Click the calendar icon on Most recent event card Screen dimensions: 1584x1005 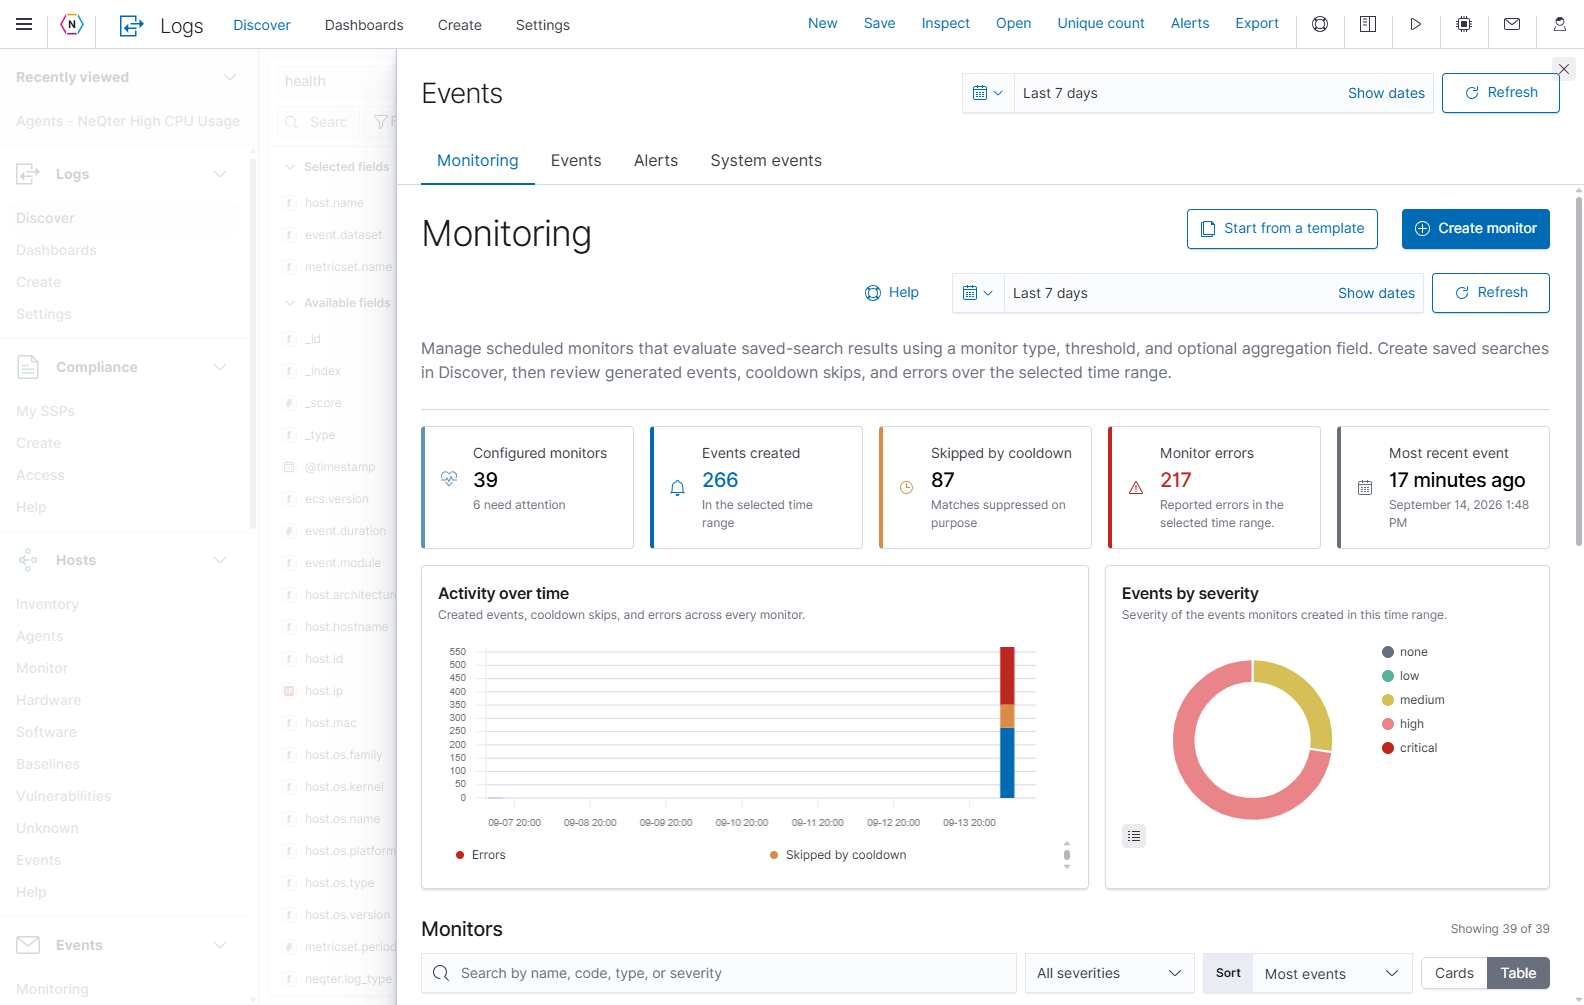point(1365,488)
